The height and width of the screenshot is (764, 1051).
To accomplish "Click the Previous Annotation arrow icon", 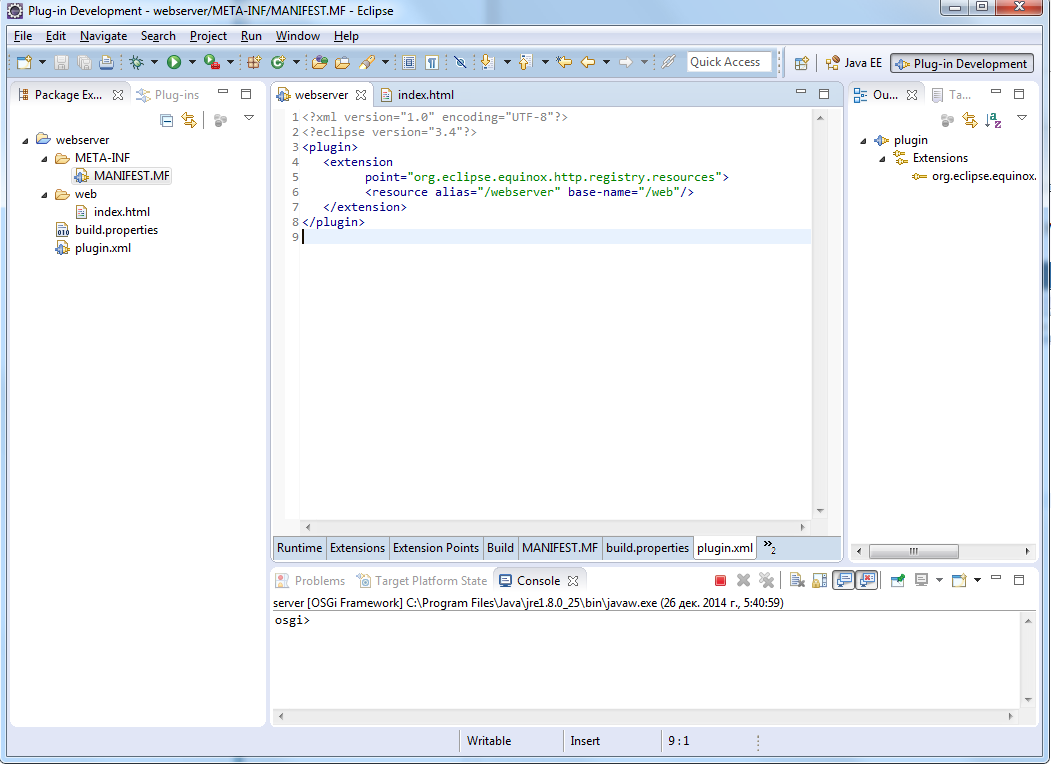I will 526,62.
